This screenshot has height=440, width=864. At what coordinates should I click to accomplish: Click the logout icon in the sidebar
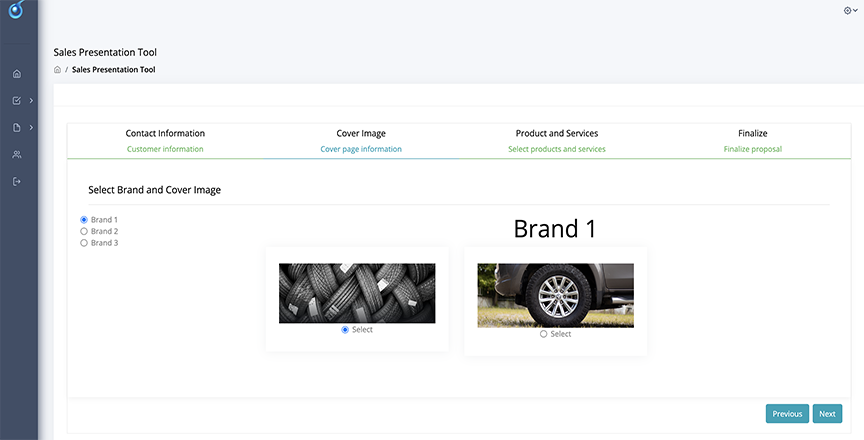pos(17,182)
